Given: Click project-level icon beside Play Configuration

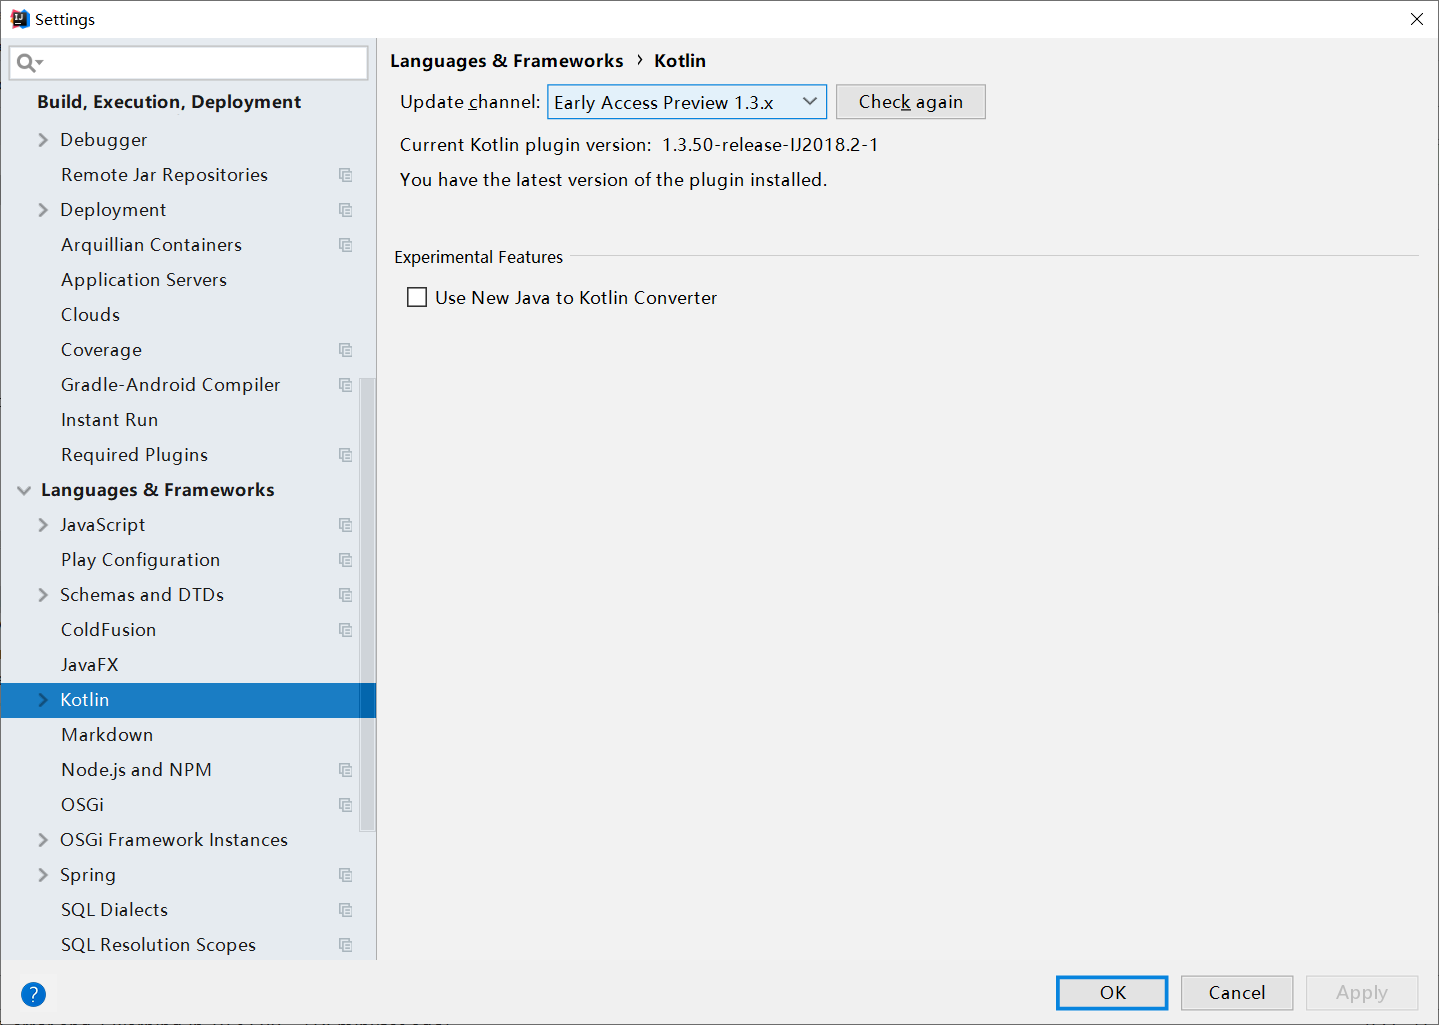Looking at the screenshot, I should (x=345, y=560).
